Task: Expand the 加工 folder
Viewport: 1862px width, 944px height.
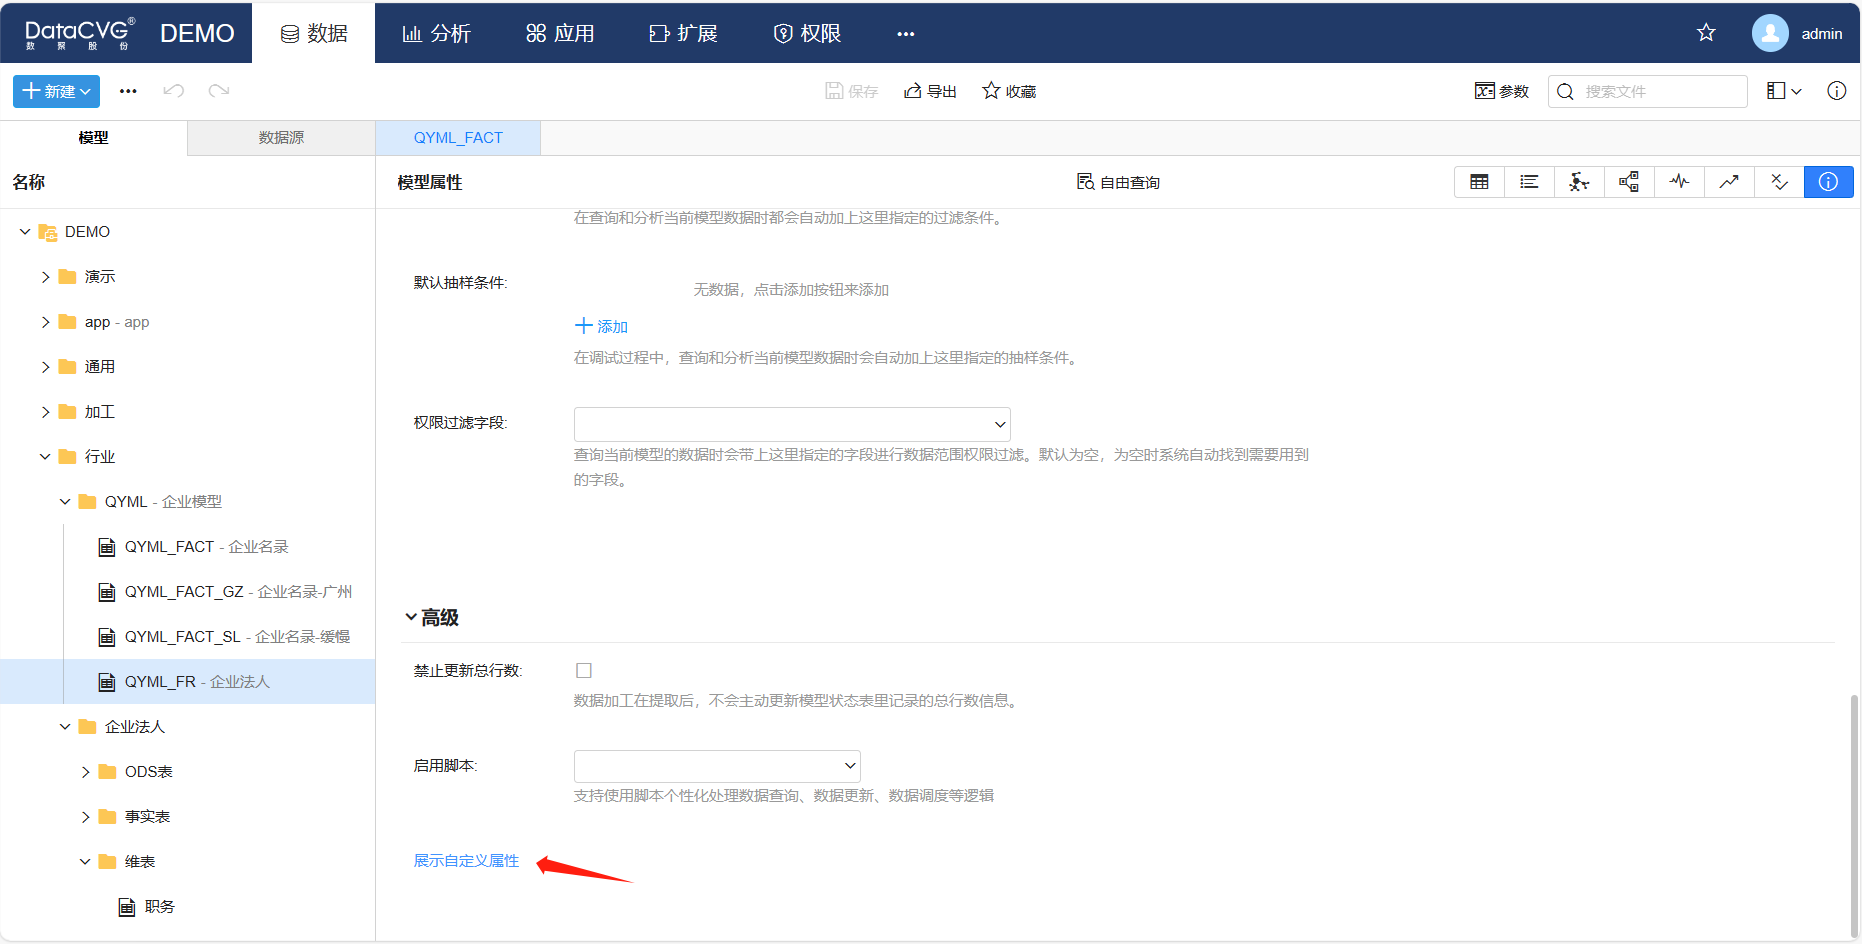Action: [45, 412]
